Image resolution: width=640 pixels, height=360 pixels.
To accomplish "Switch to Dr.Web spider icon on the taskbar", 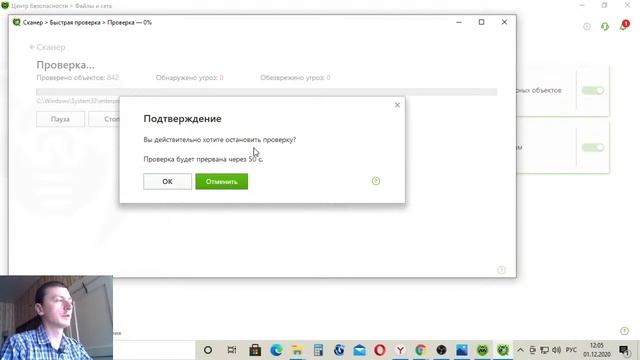I will tap(503, 350).
